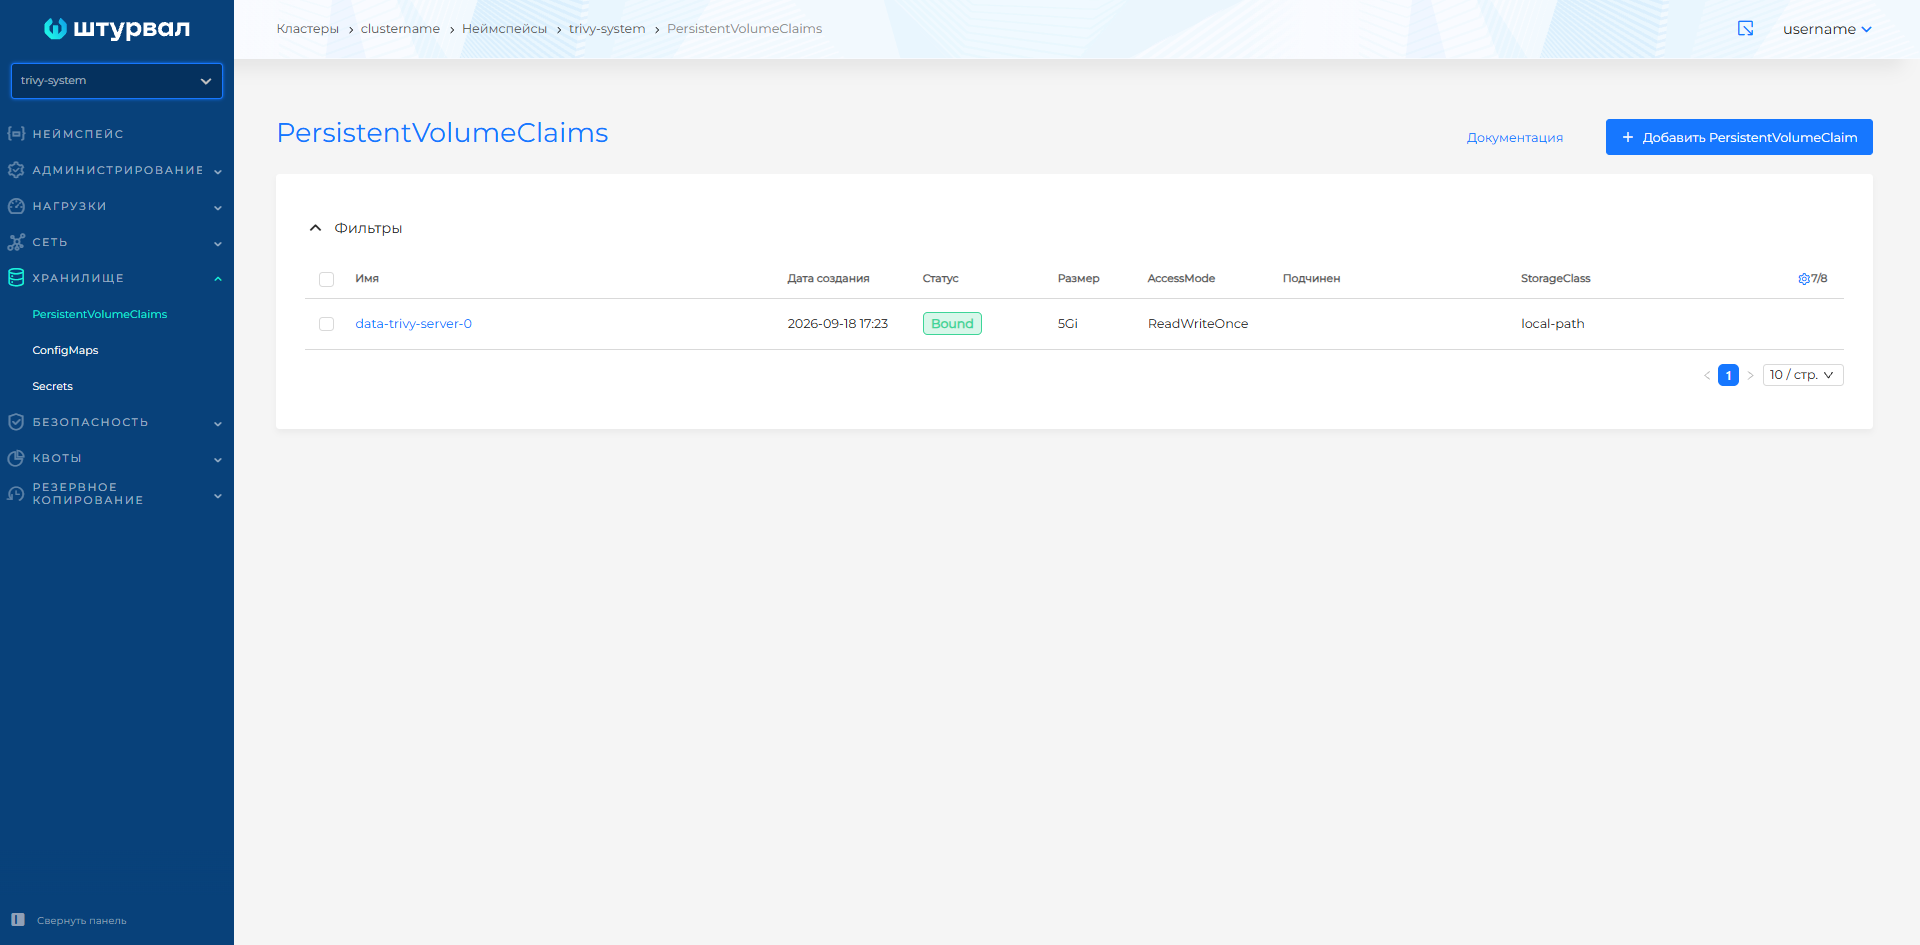
Task: Click Добавить PersistentVolumeClaim button
Action: (x=1739, y=137)
